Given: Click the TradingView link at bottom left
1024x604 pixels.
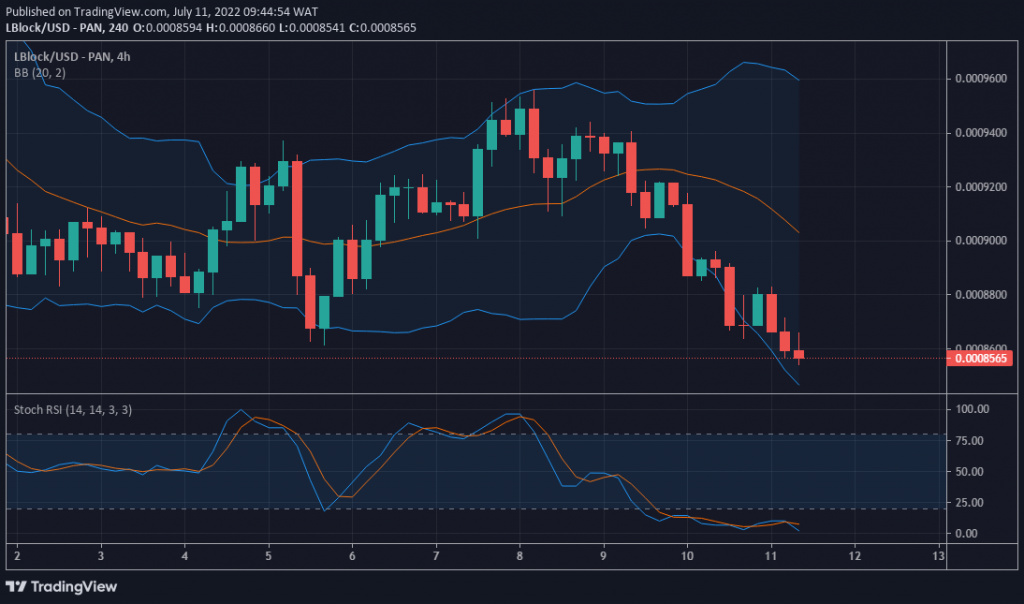Looking at the screenshot, I should (x=70, y=587).
